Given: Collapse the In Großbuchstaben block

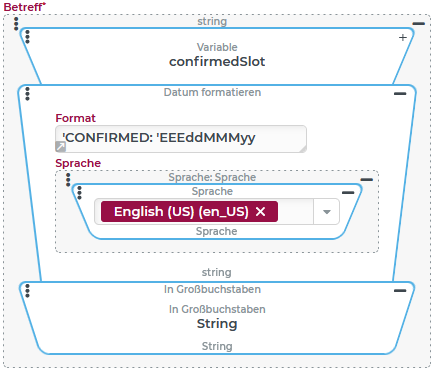Looking at the screenshot, I should 400,291.
